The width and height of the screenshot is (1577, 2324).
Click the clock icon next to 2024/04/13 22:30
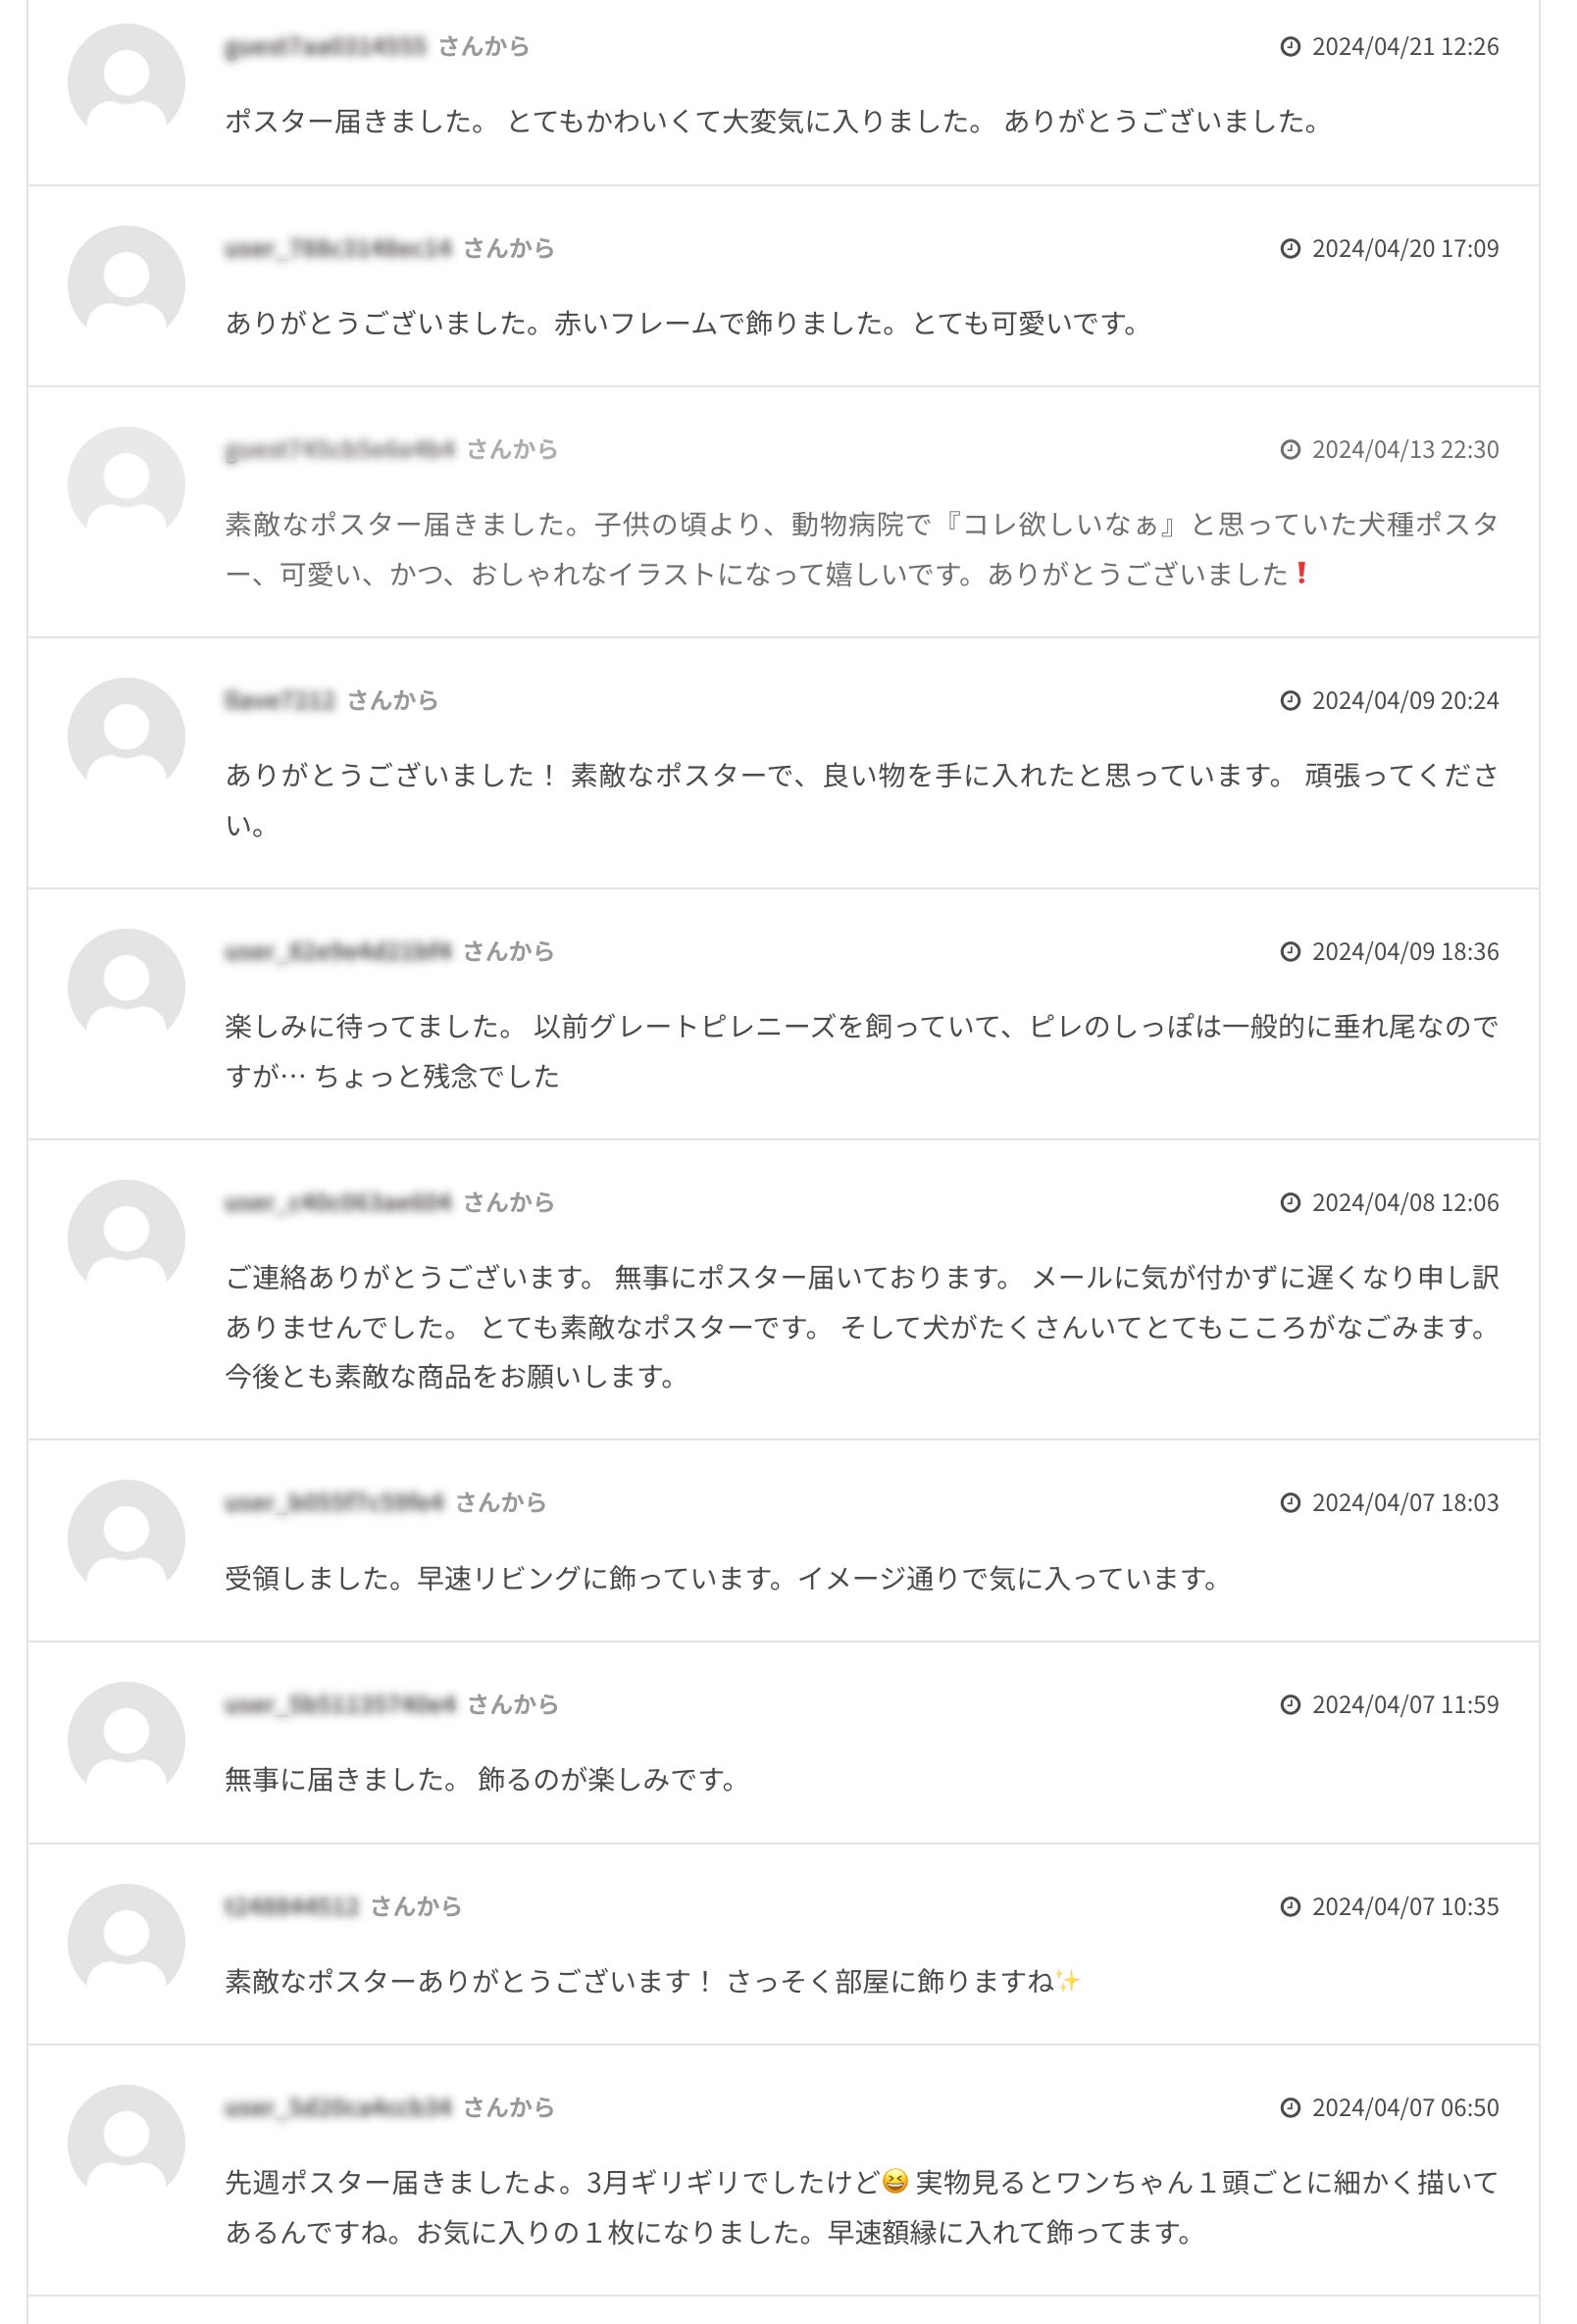1290,450
